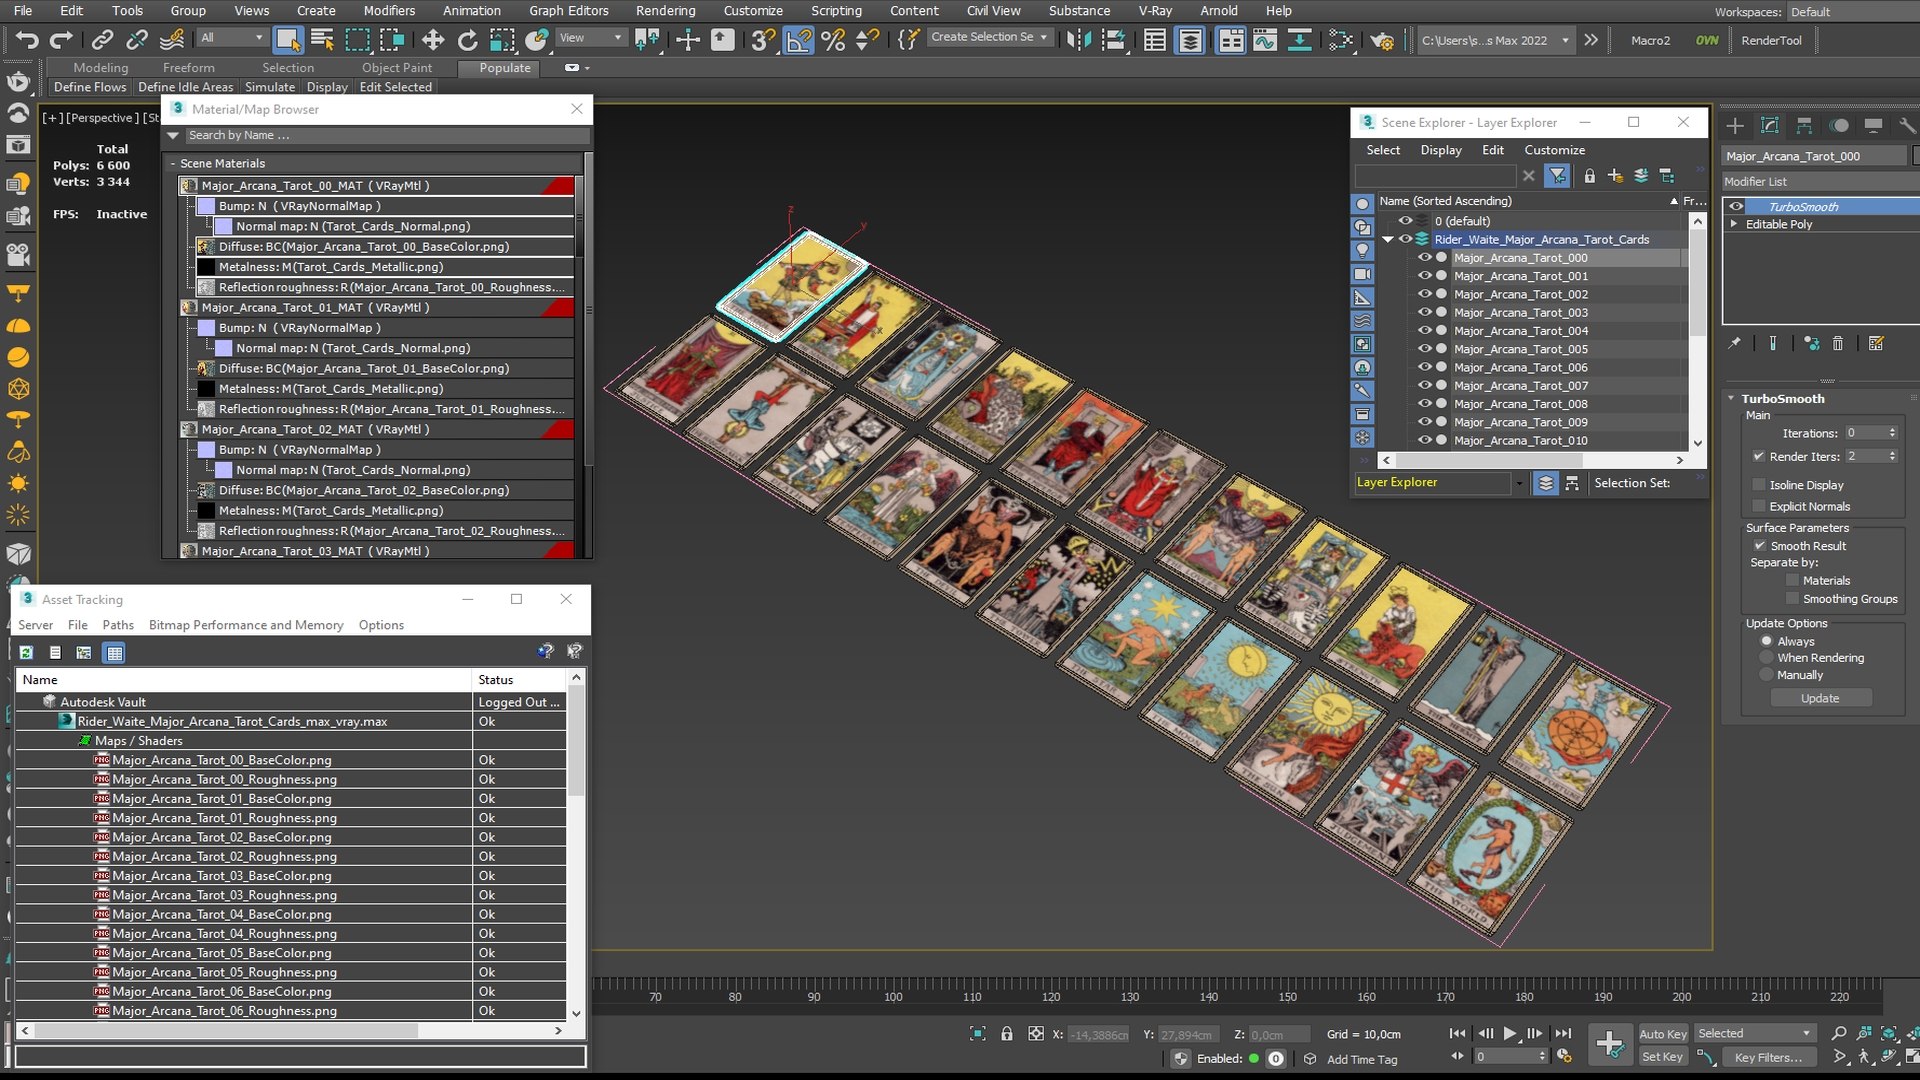The width and height of the screenshot is (1920, 1080).
Task: Open the Create Selection Set dropdown
Action: point(1044,37)
